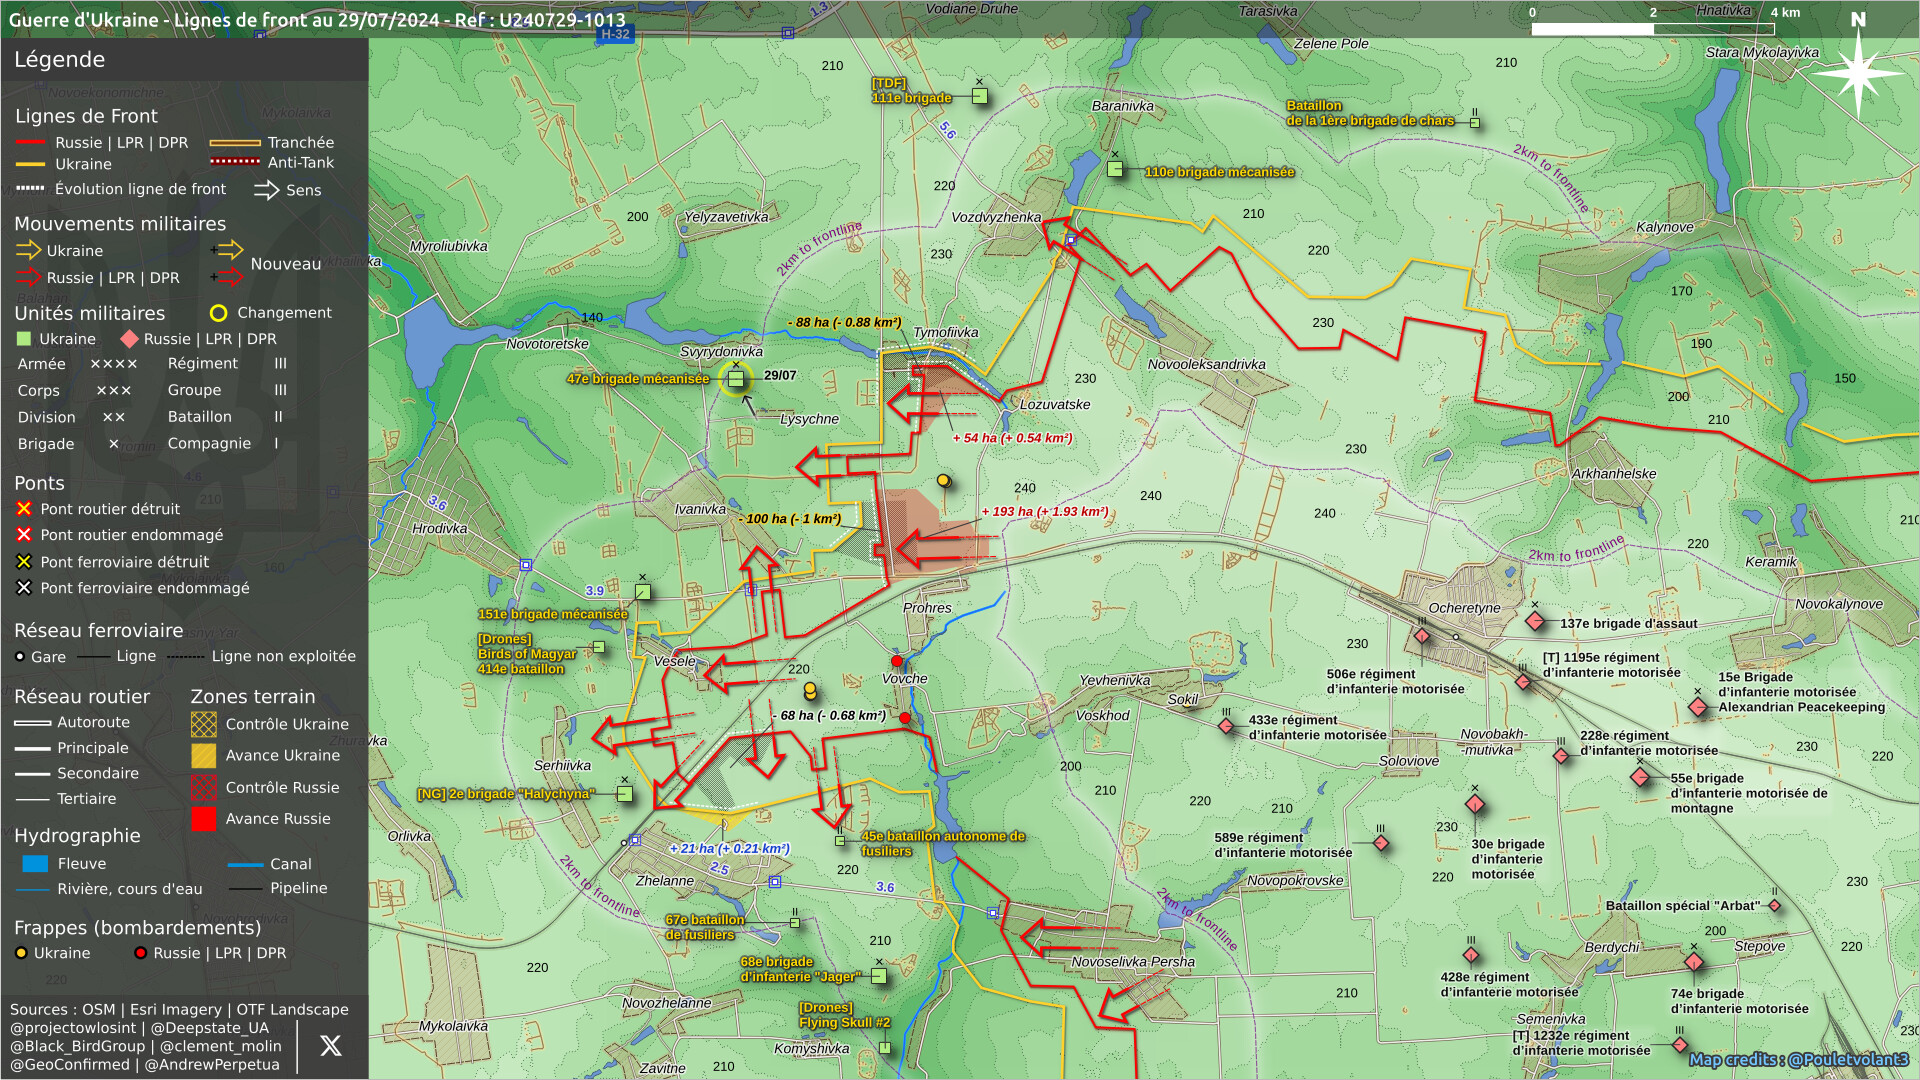Image resolution: width=1920 pixels, height=1080 pixels.
Task: Click the north compass star icon
Action: (x=1858, y=72)
